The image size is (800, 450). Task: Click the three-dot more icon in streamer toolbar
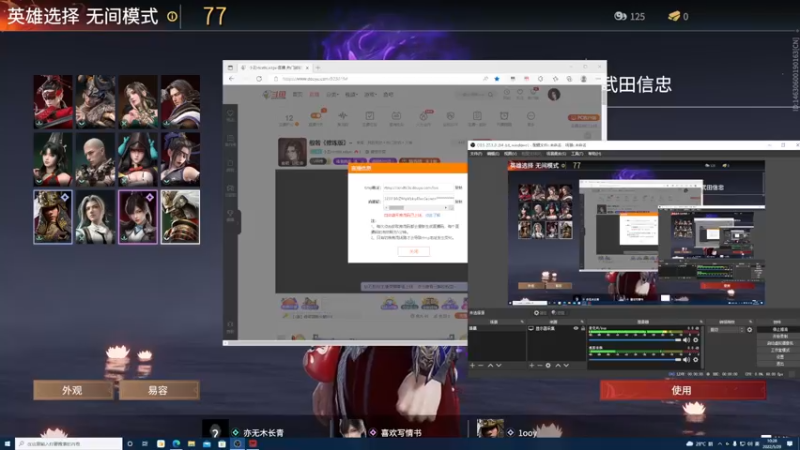(531, 116)
